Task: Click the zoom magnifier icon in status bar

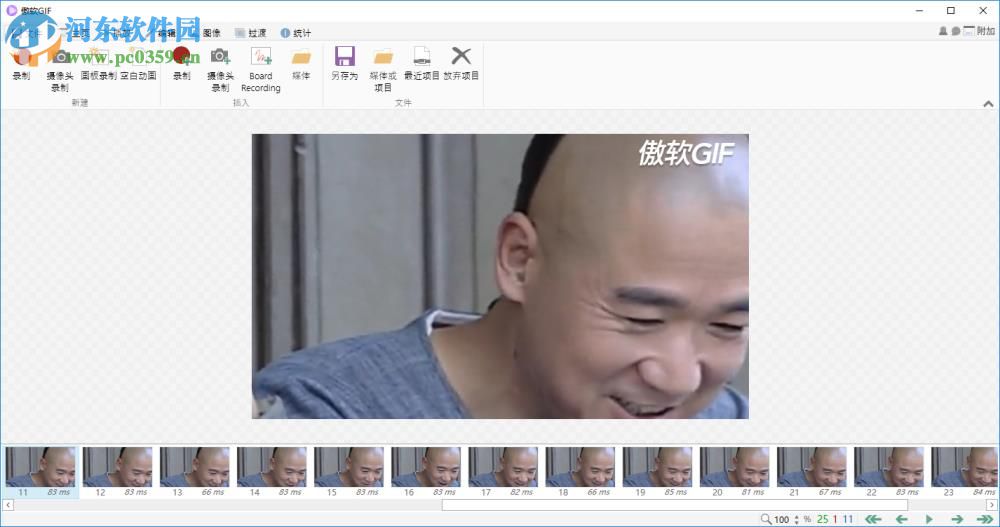Action: [x=766, y=519]
